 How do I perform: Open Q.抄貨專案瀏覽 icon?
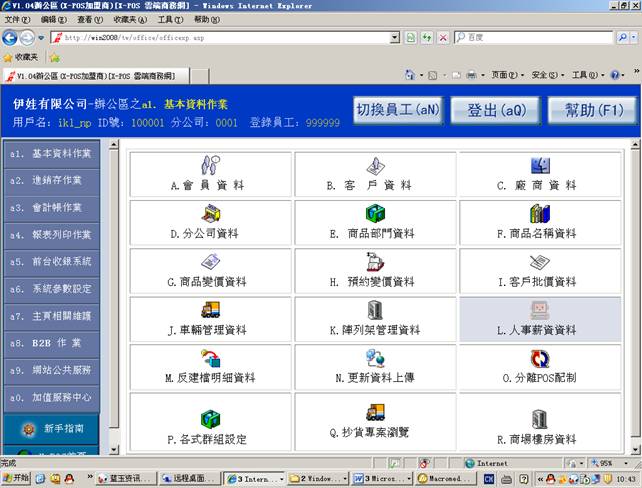tap(374, 412)
